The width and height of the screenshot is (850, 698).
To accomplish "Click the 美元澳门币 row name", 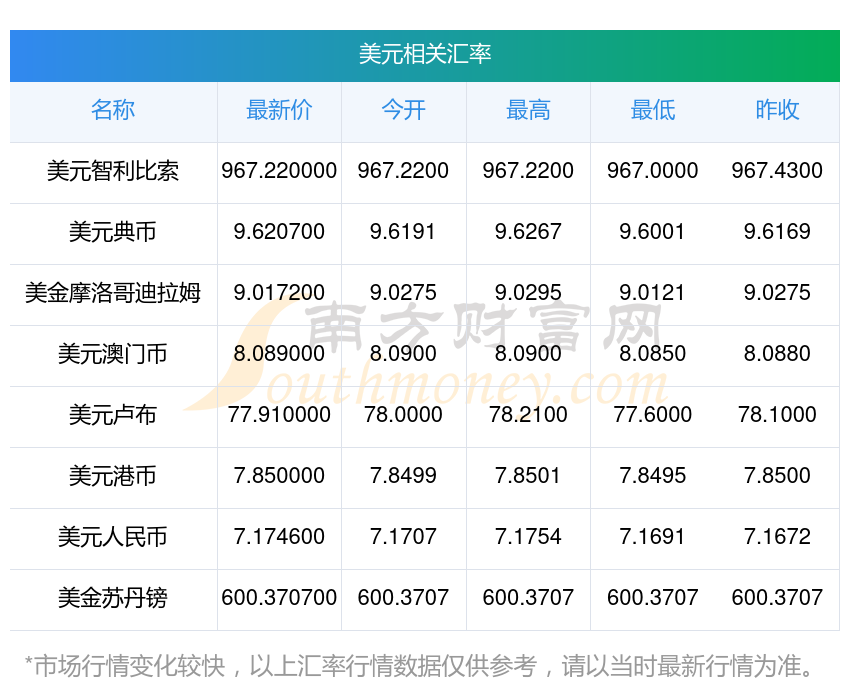I will pos(113,354).
